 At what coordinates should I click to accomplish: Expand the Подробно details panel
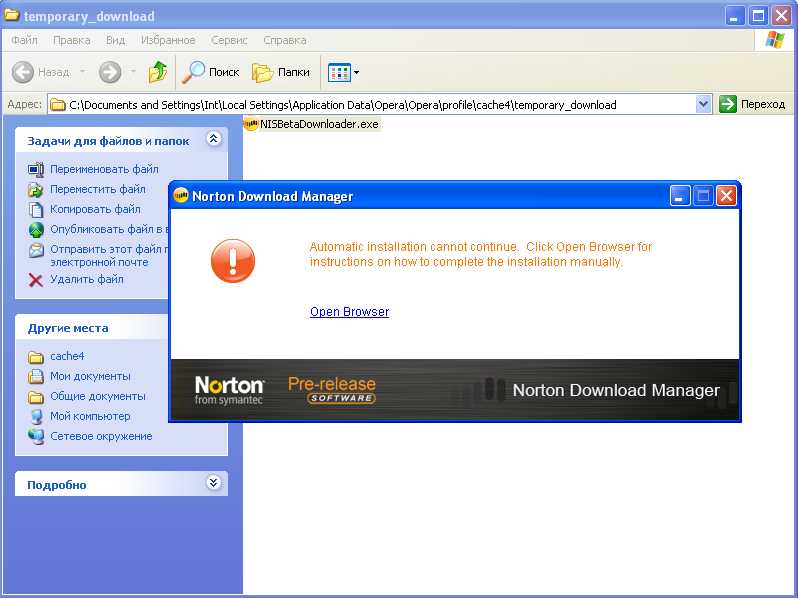click(x=214, y=482)
